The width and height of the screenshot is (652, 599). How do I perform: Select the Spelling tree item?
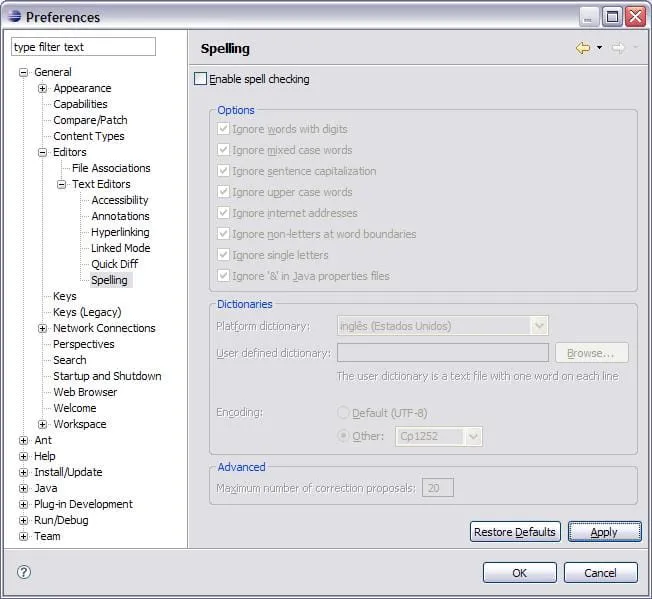click(x=109, y=280)
